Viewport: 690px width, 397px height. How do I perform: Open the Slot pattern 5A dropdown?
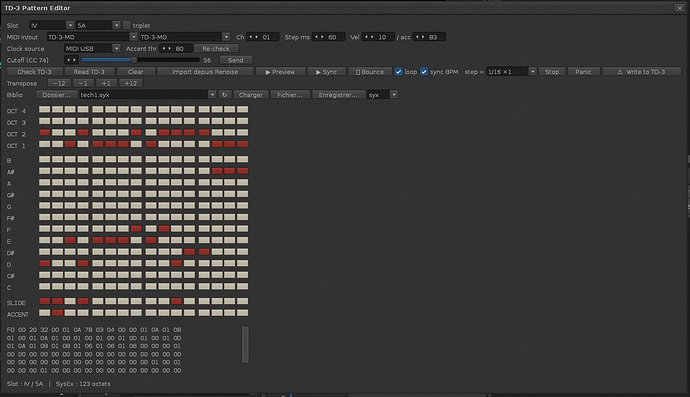(98, 26)
